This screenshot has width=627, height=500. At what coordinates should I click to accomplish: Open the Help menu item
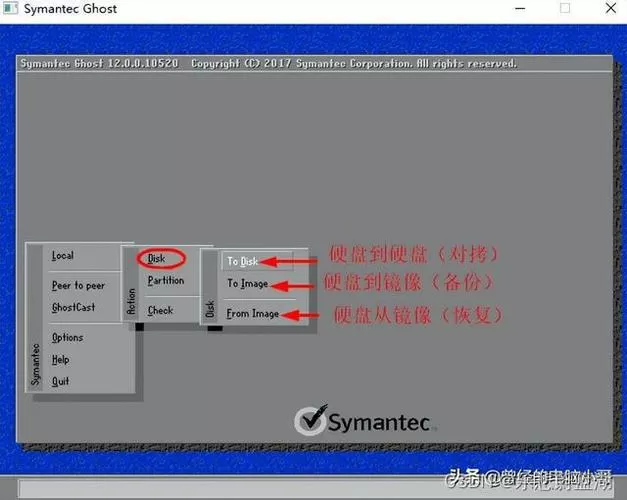coord(60,360)
